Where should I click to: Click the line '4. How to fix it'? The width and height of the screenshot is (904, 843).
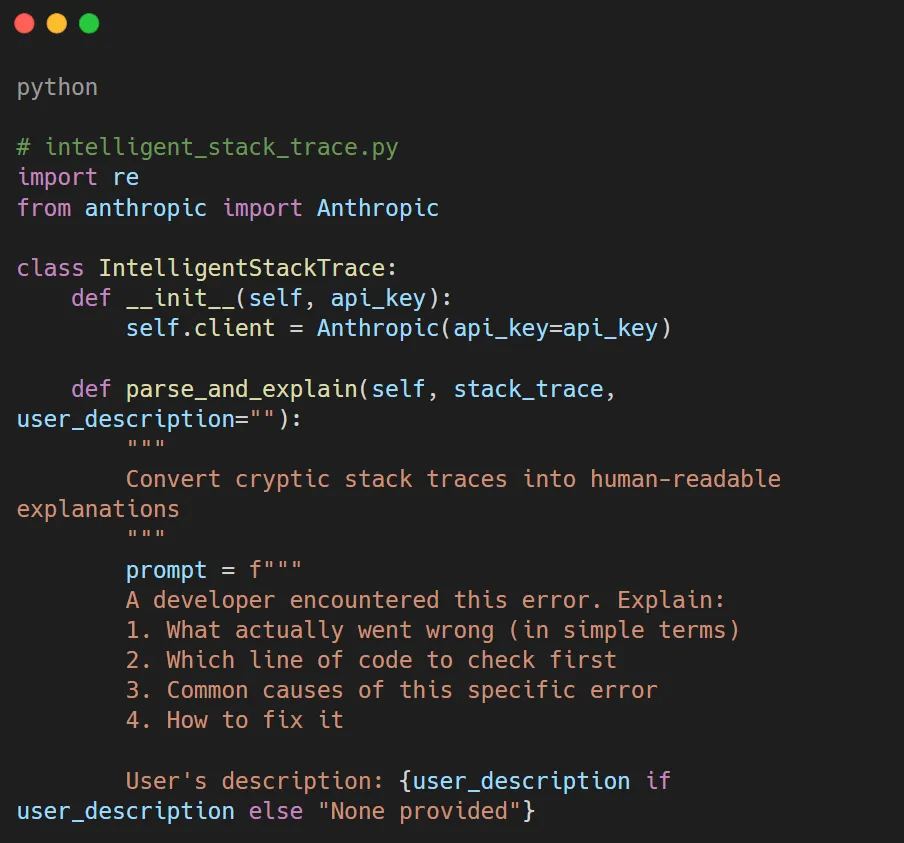pos(234,720)
